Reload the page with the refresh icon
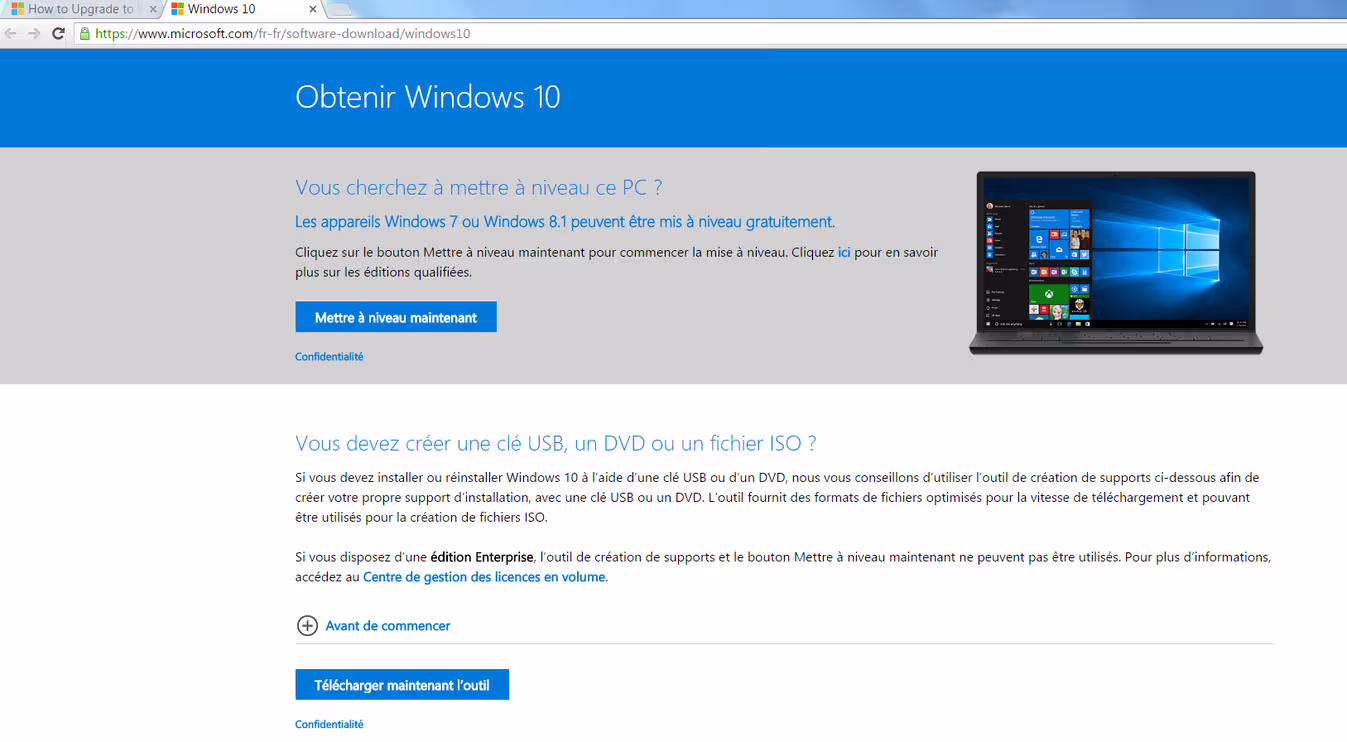Image resolution: width=1347 pixels, height=742 pixels. [x=58, y=34]
